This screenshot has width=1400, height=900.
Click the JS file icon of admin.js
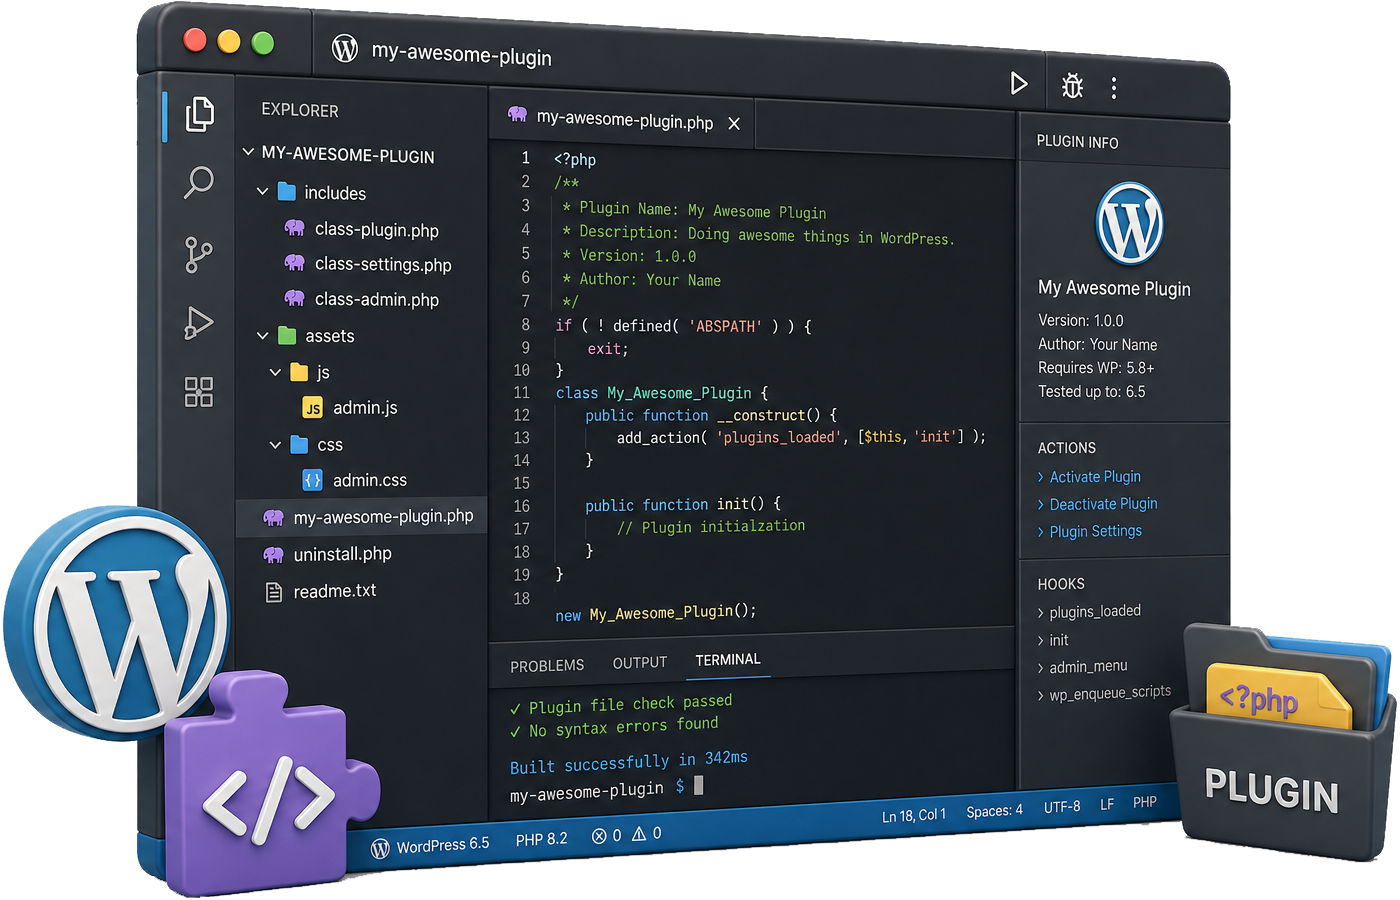coord(312,408)
